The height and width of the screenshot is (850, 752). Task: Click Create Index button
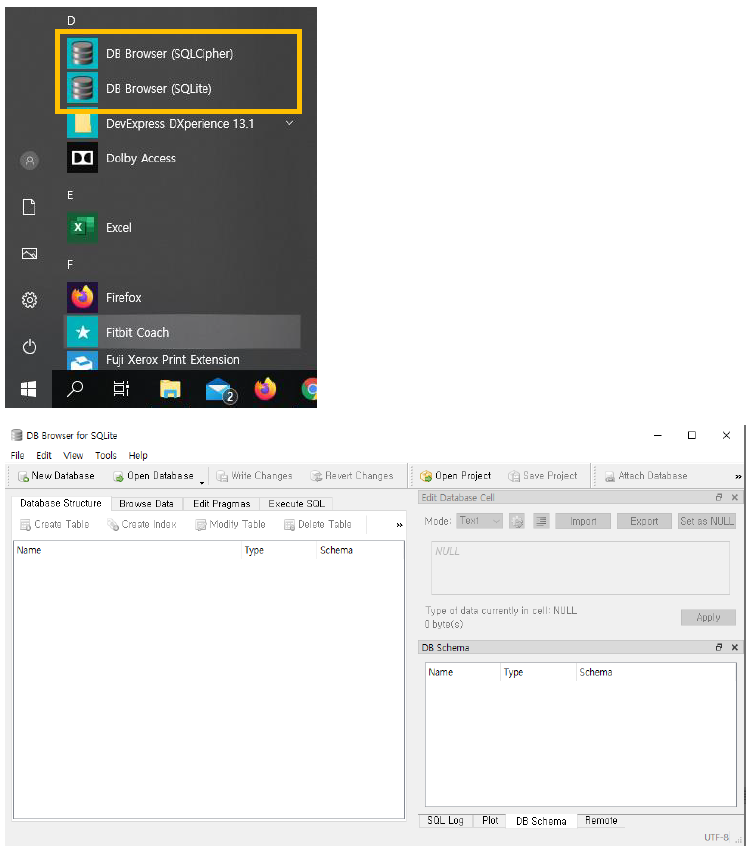pos(142,524)
